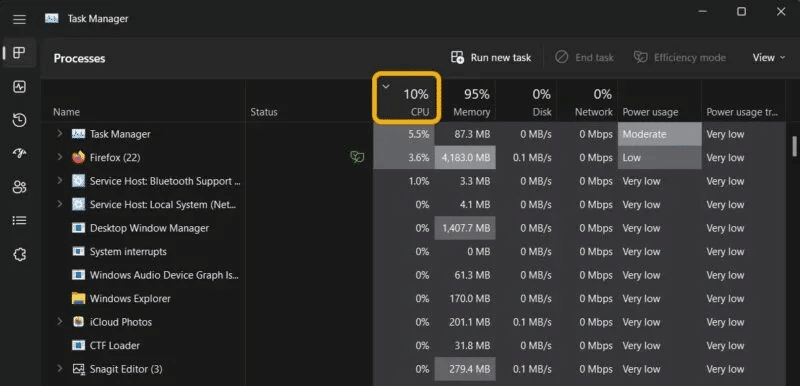Click Desktop Window Manager 1,407.7 MB cell
This screenshot has width=800, height=386.
click(465, 228)
